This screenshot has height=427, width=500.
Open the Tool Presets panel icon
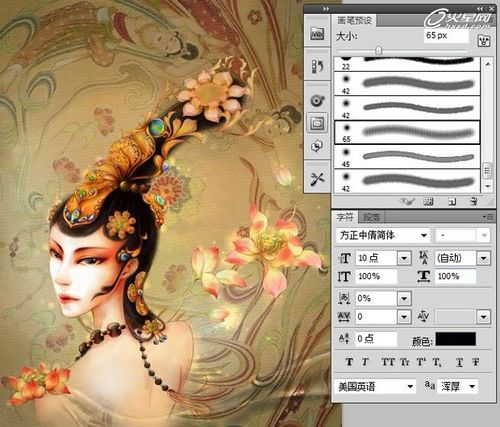pos(317,179)
